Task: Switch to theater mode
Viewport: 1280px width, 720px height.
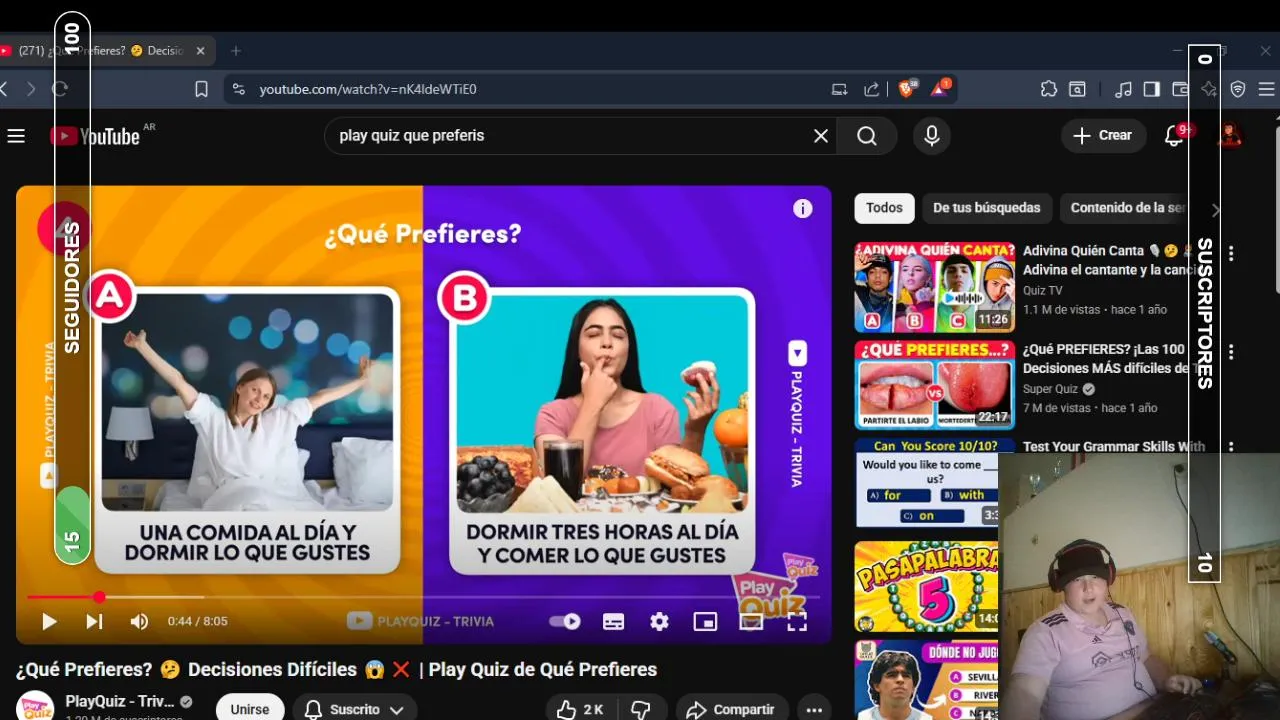Action: click(x=751, y=622)
